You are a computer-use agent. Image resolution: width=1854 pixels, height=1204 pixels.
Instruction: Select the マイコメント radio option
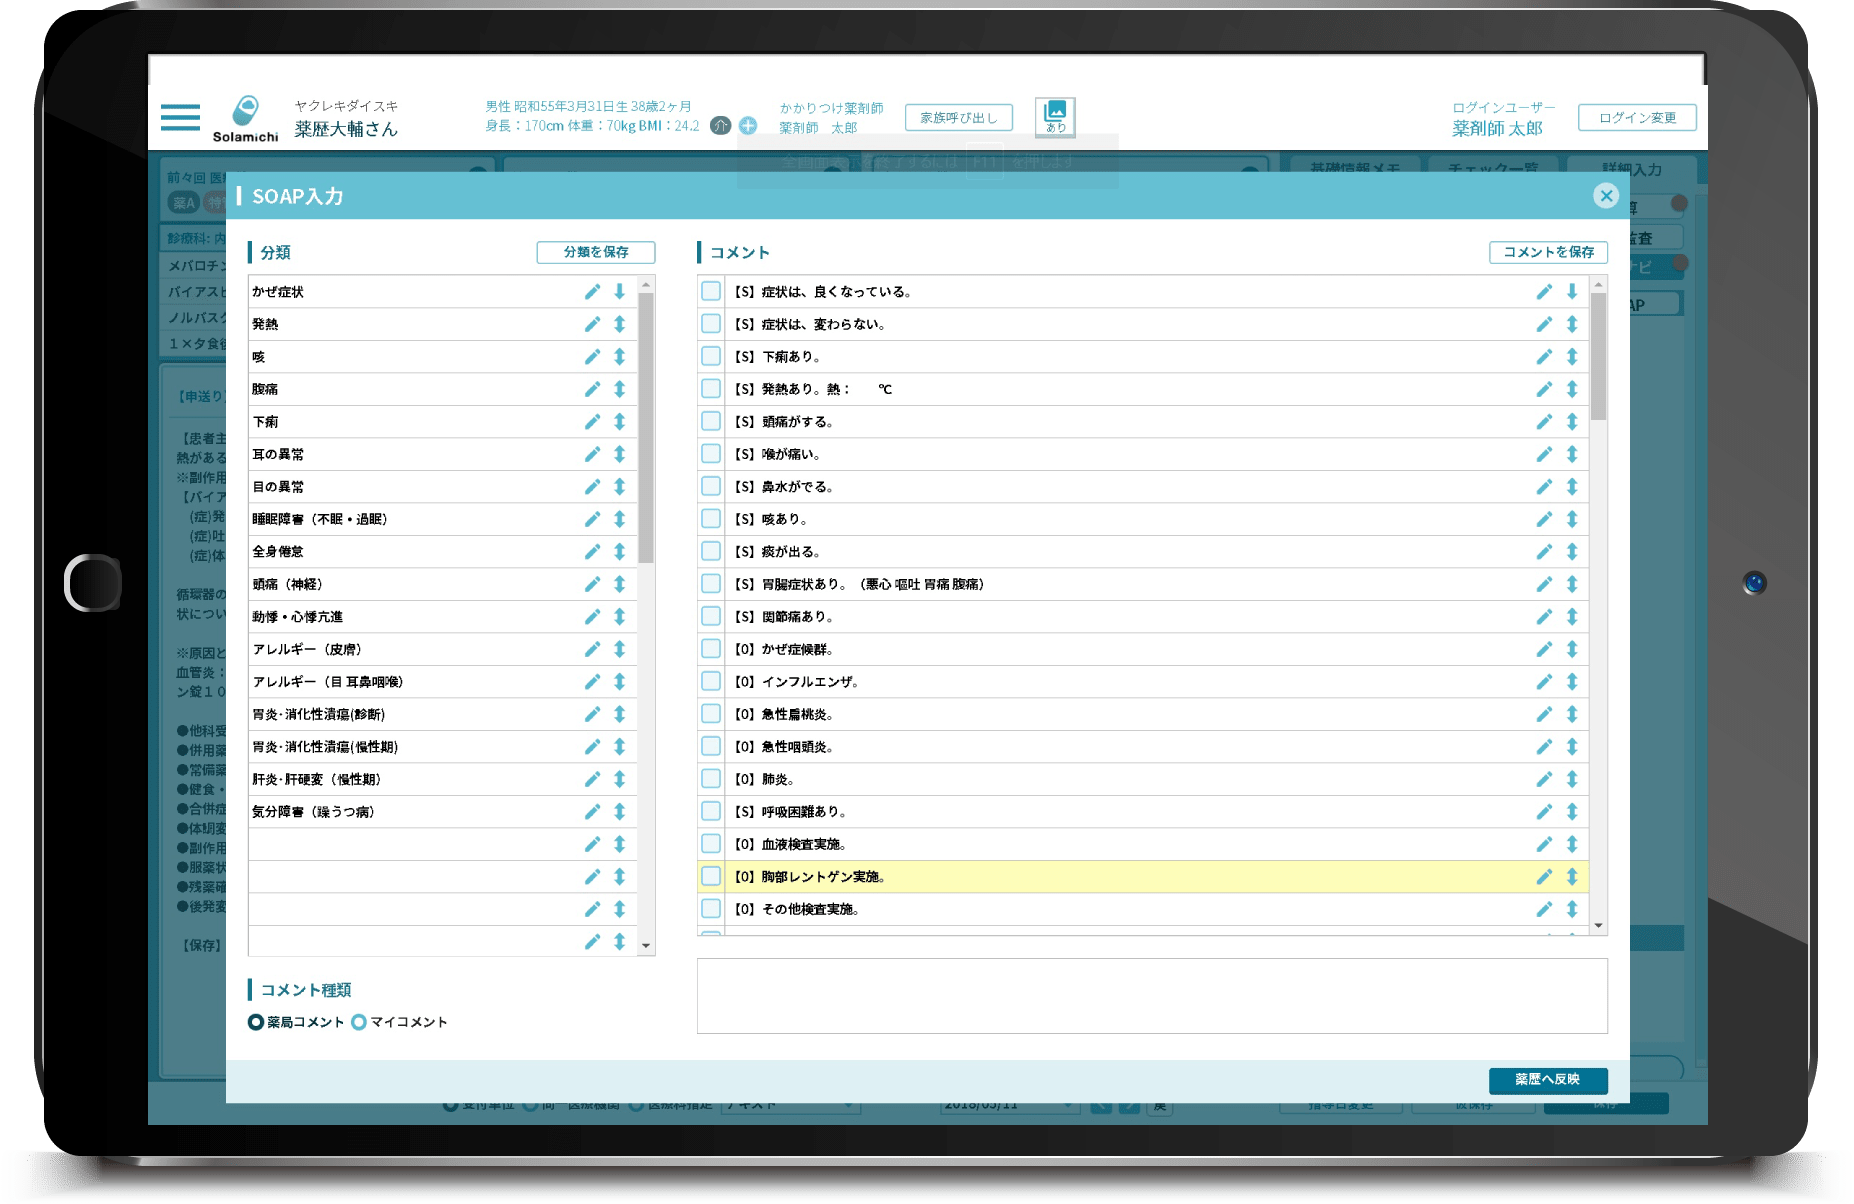coord(359,1022)
